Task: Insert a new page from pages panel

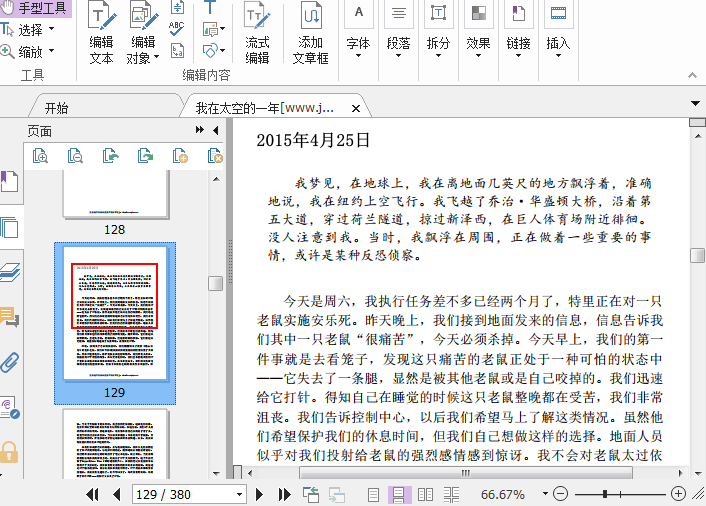Action: point(180,156)
